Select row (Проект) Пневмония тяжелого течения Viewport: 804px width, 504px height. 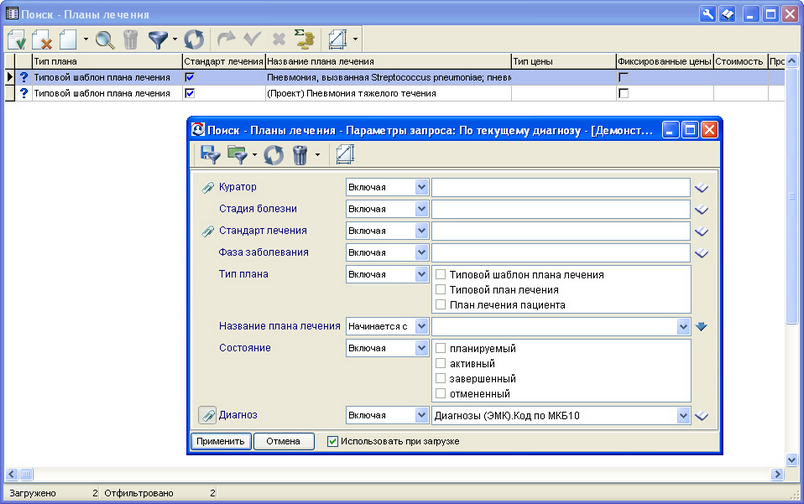point(395,93)
